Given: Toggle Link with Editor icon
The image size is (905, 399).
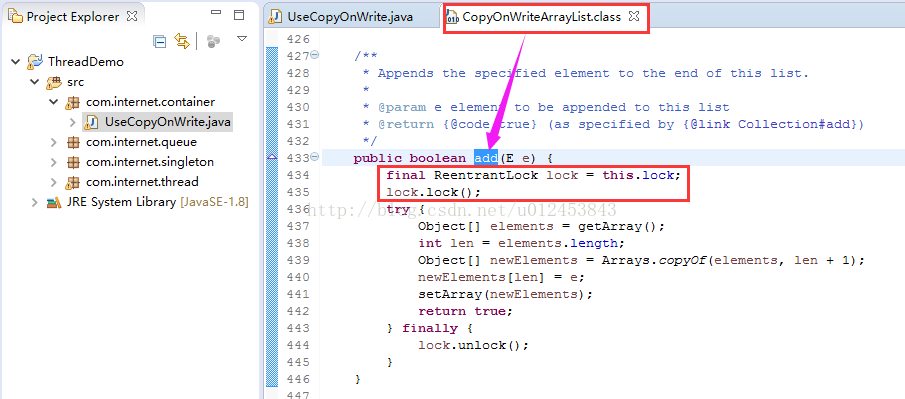Looking at the screenshot, I should [182, 41].
